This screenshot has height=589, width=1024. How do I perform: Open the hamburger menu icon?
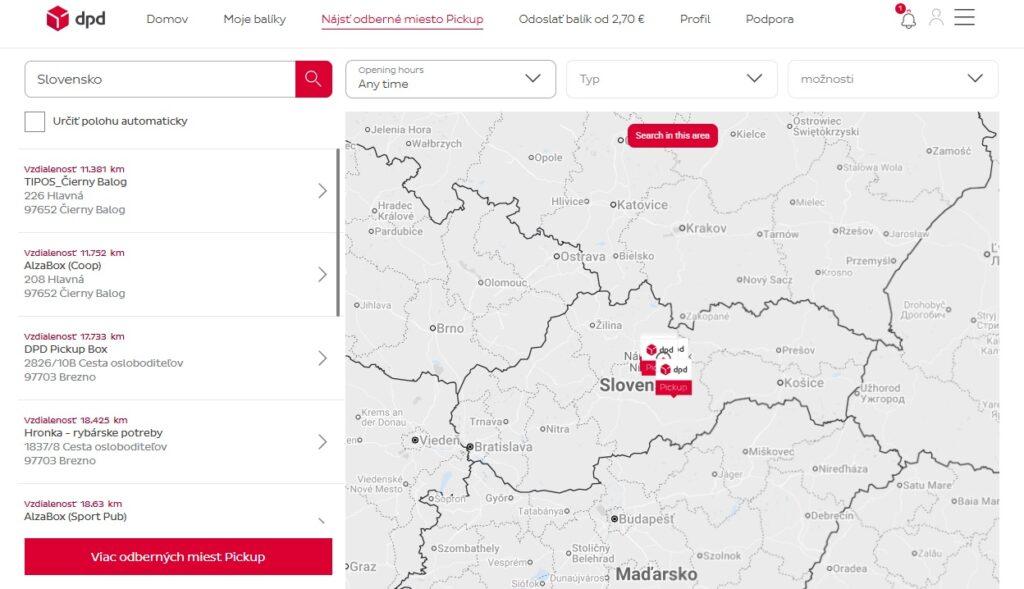[x=964, y=17]
